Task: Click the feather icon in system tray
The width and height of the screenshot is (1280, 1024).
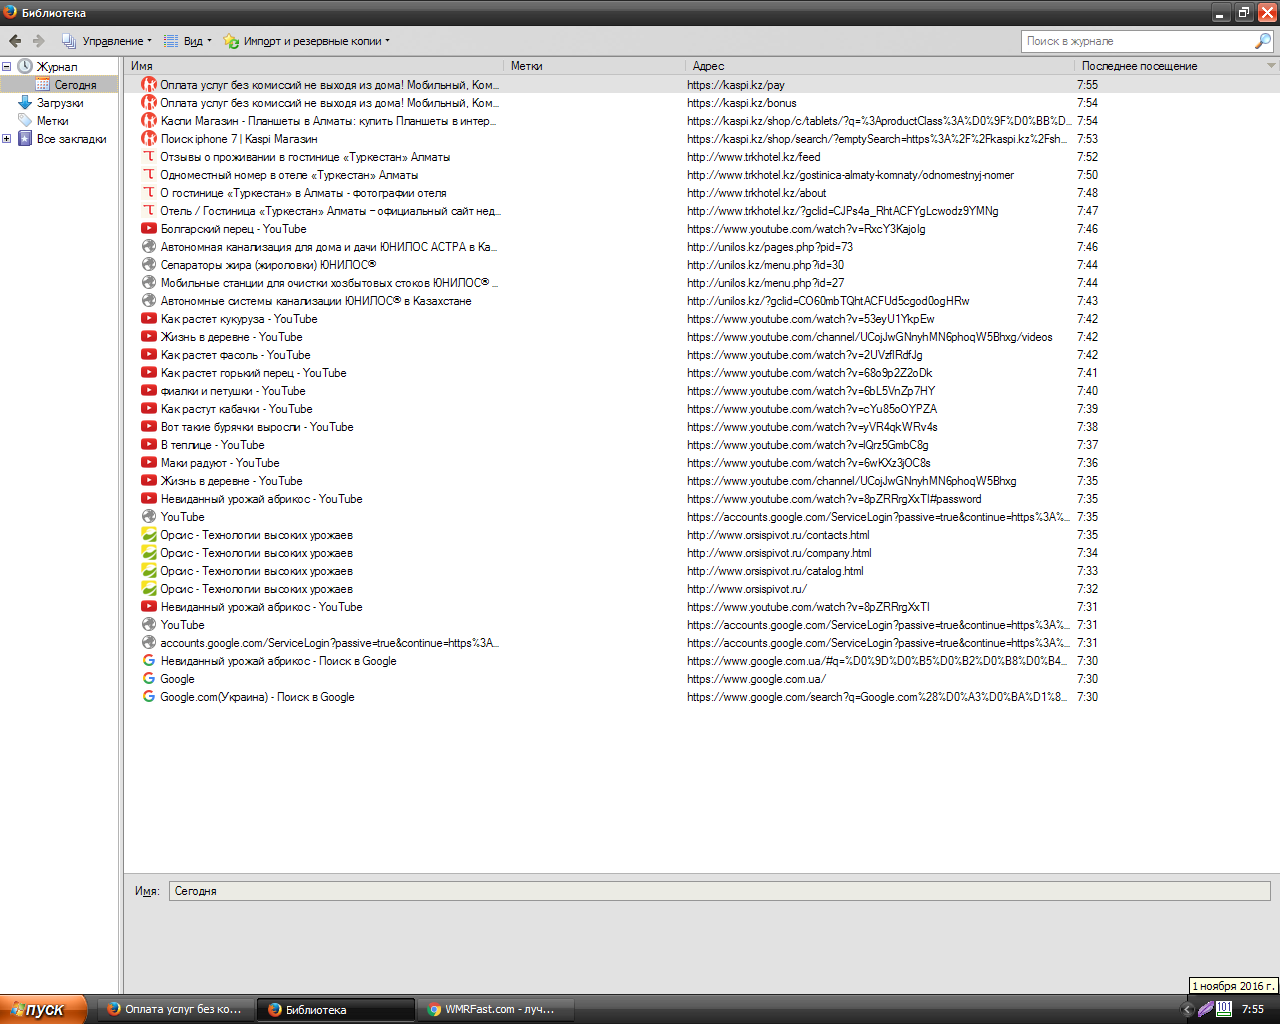Action: point(1206,1010)
